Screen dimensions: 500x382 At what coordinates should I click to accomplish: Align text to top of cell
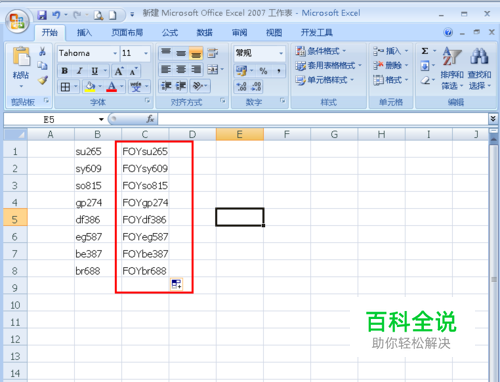[166, 53]
